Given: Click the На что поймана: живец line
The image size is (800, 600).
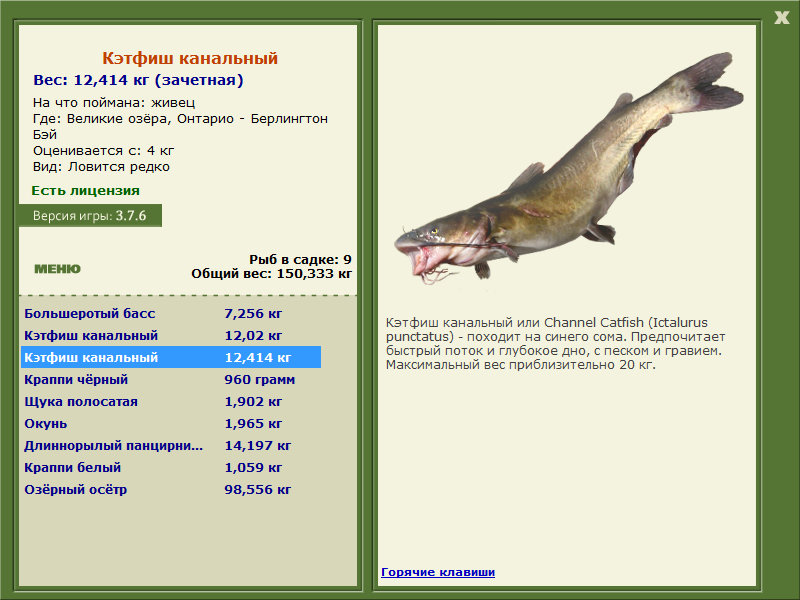Looking at the screenshot, I should point(114,103).
